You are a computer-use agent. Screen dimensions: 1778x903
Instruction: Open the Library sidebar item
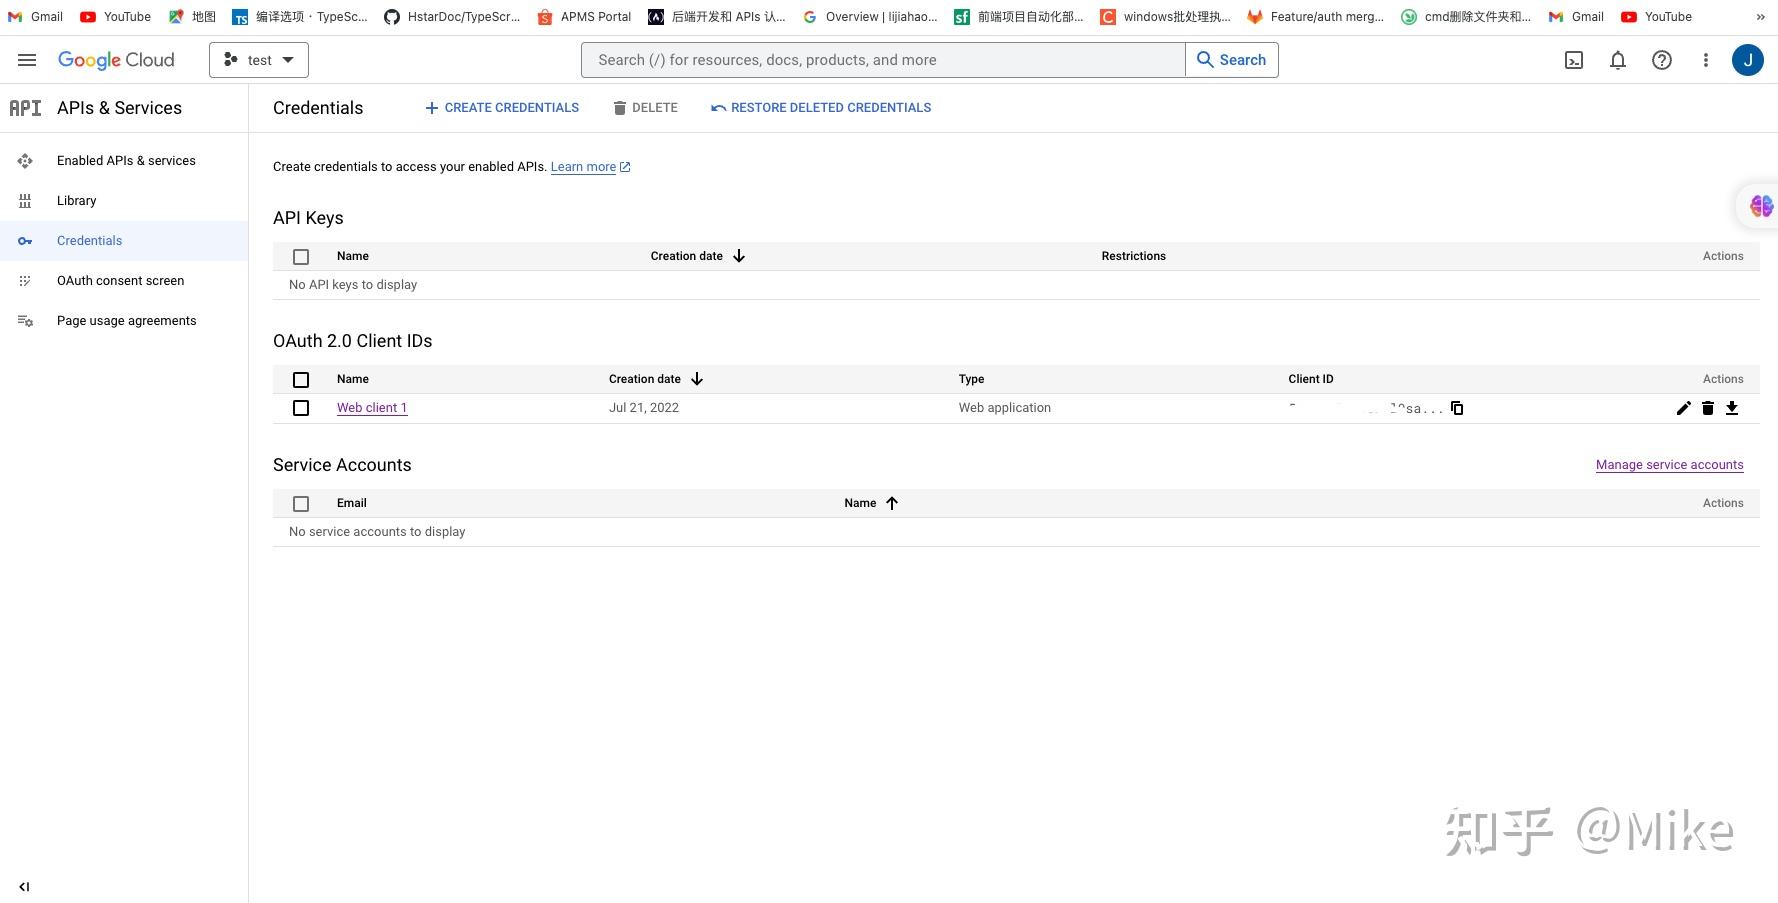(x=76, y=200)
